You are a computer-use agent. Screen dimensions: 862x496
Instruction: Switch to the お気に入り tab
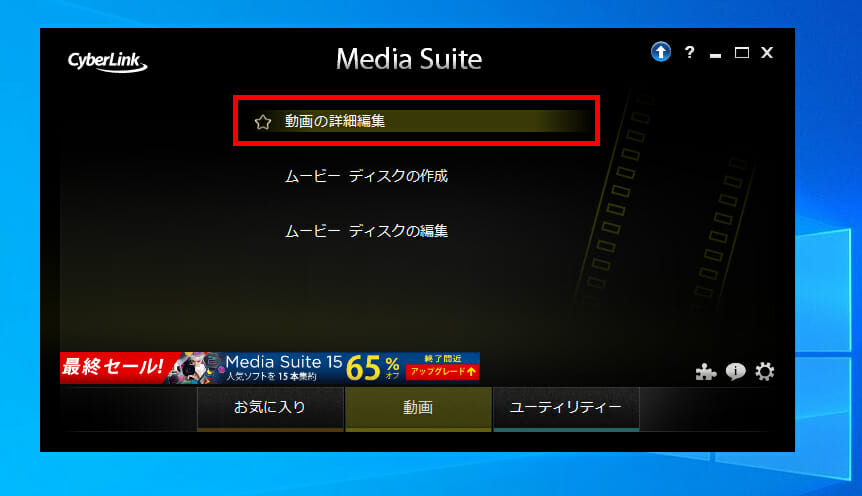[270, 409]
